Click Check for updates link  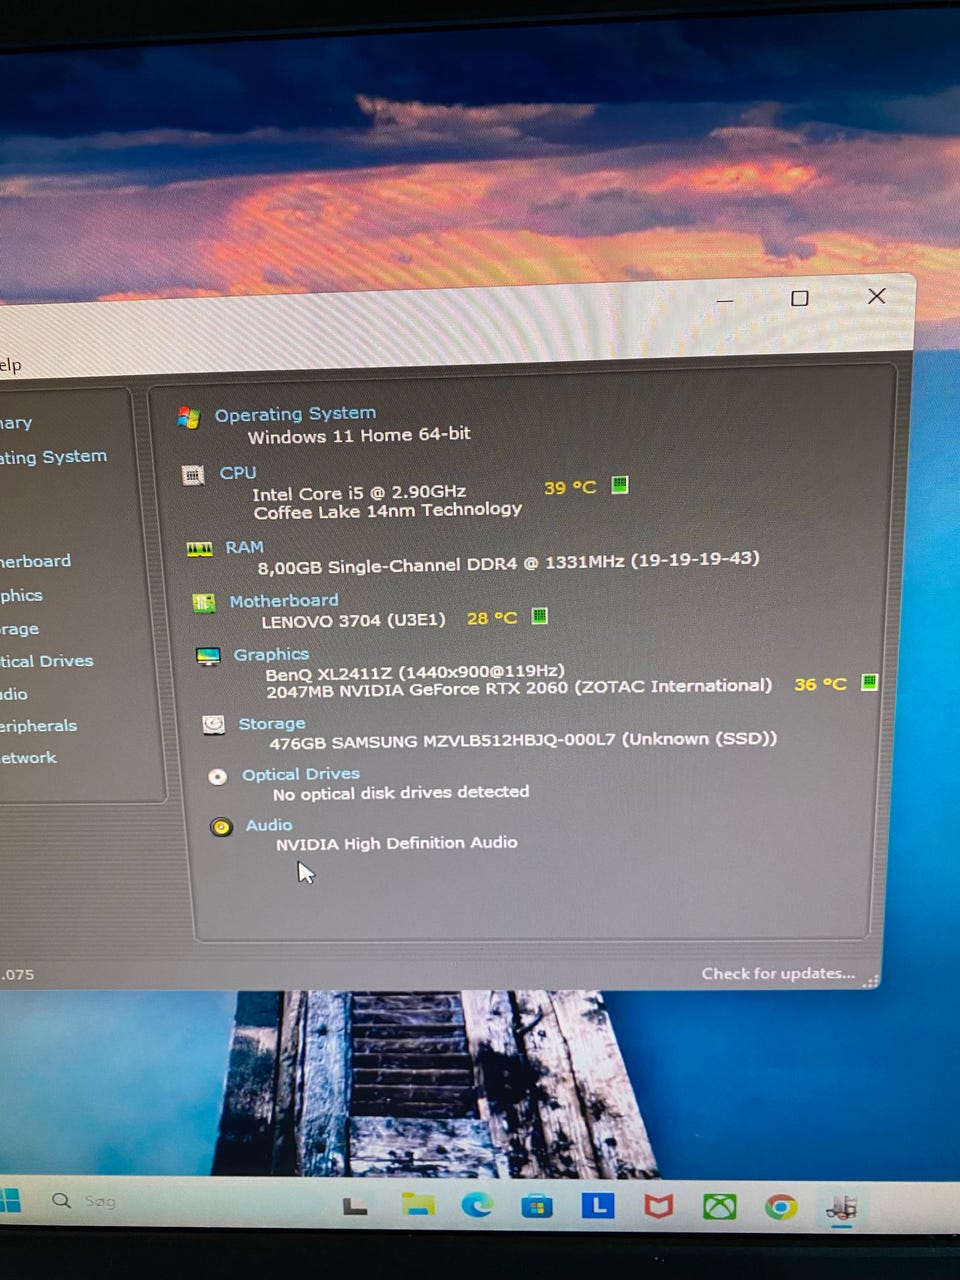778,973
